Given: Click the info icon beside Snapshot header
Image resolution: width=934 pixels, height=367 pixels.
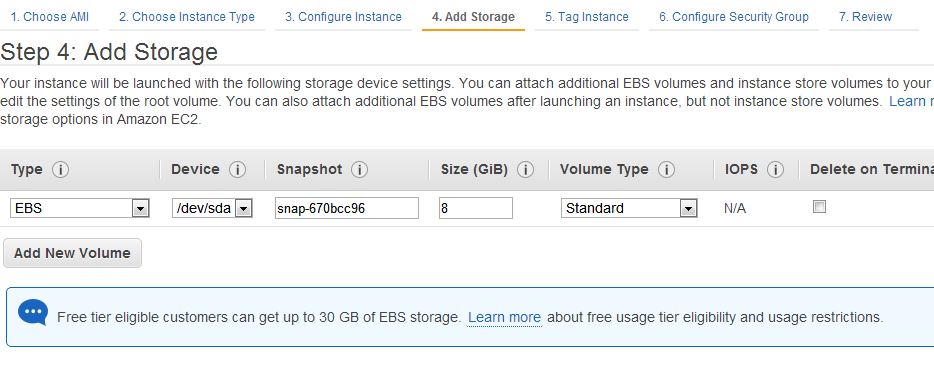Looking at the screenshot, I should point(359,170).
